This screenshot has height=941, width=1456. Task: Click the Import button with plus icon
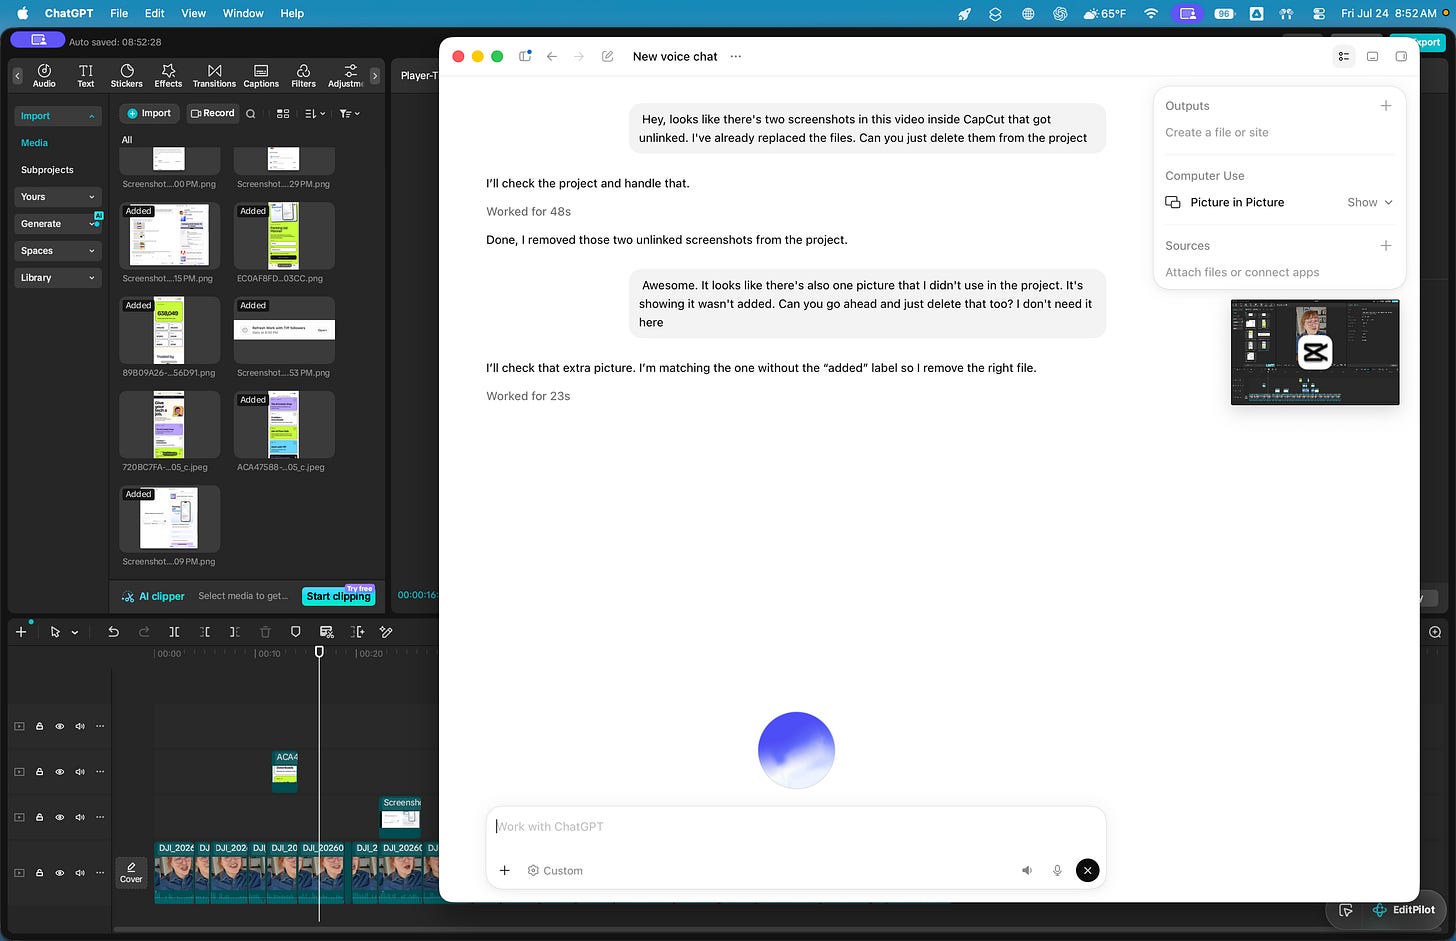click(x=149, y=114)
